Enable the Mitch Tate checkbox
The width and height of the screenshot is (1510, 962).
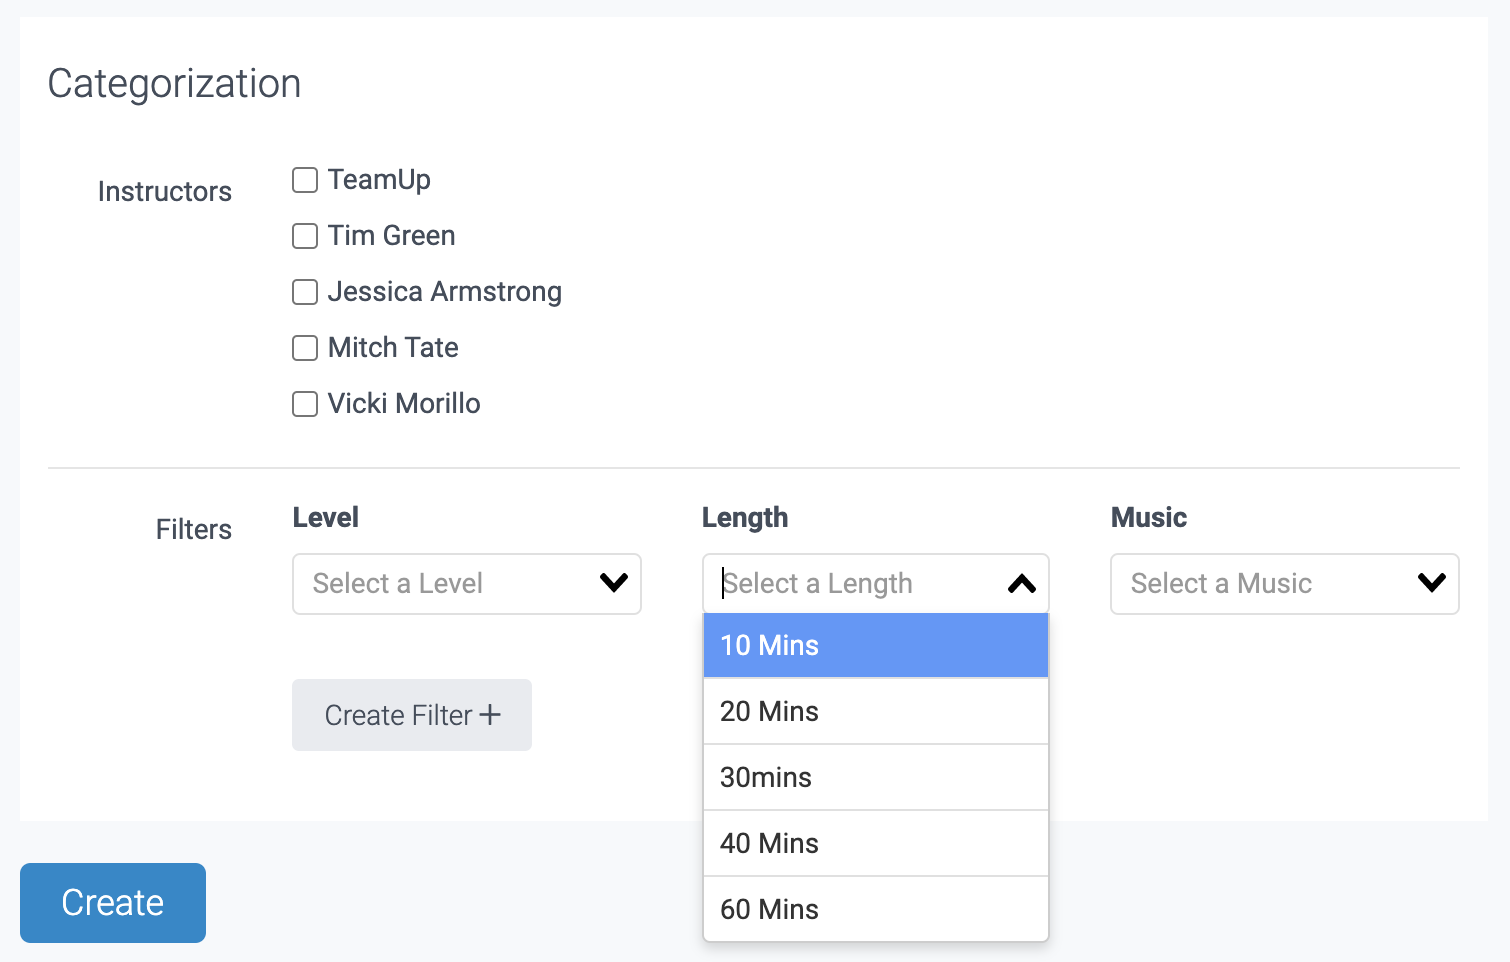point(304,348)
